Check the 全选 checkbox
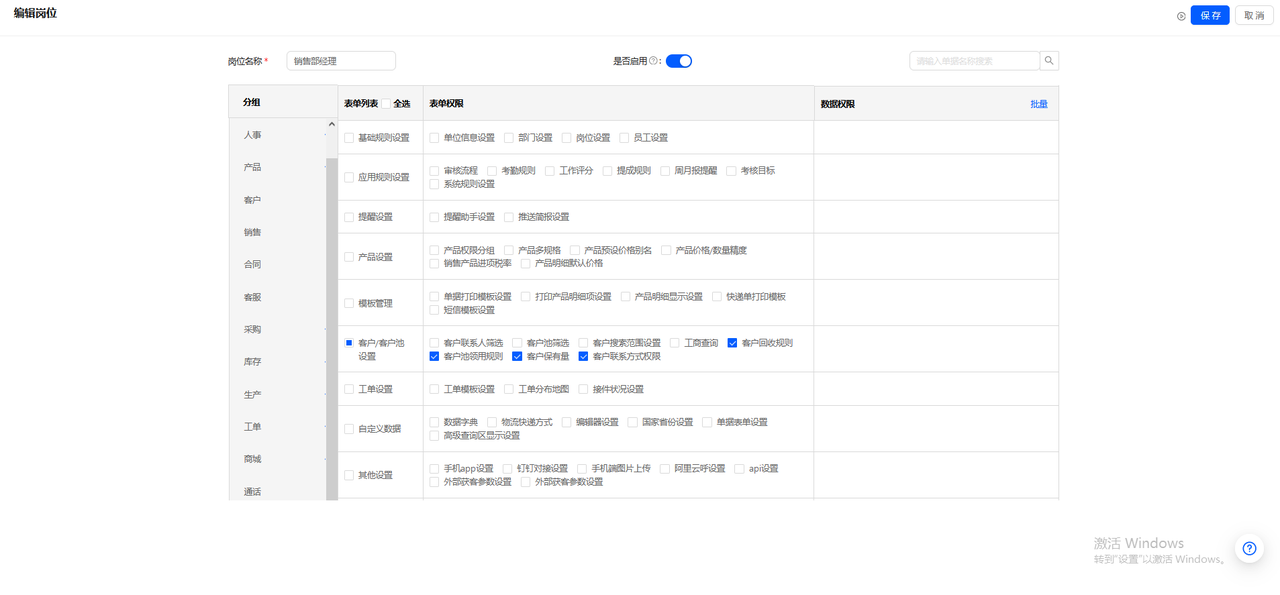This screenshot has height=595, width=1280. [x=386, y=104]
